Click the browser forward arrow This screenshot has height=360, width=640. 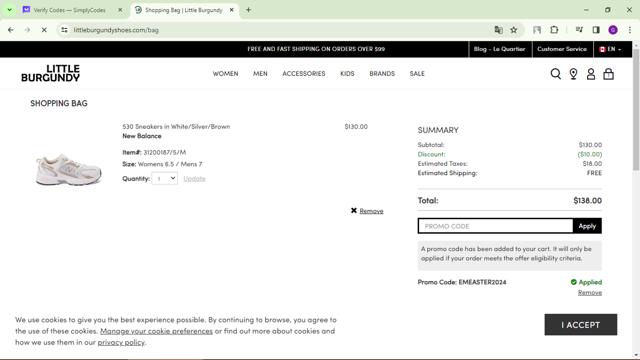click(x=27, y=30)
